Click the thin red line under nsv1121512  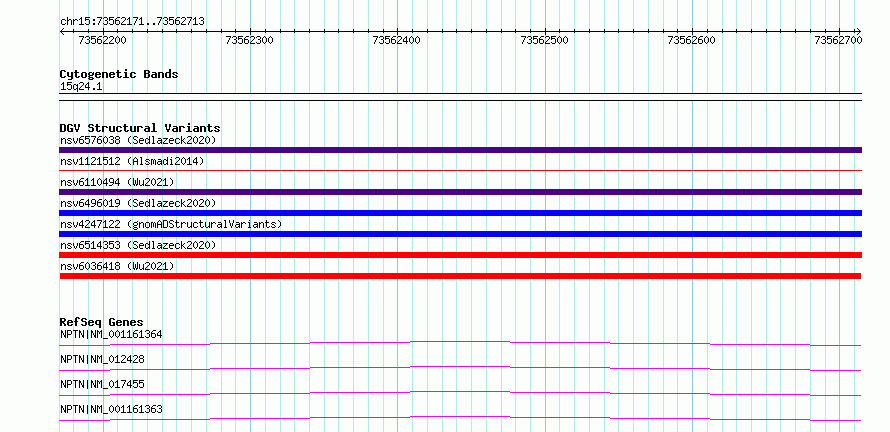[x=460, y=170]
